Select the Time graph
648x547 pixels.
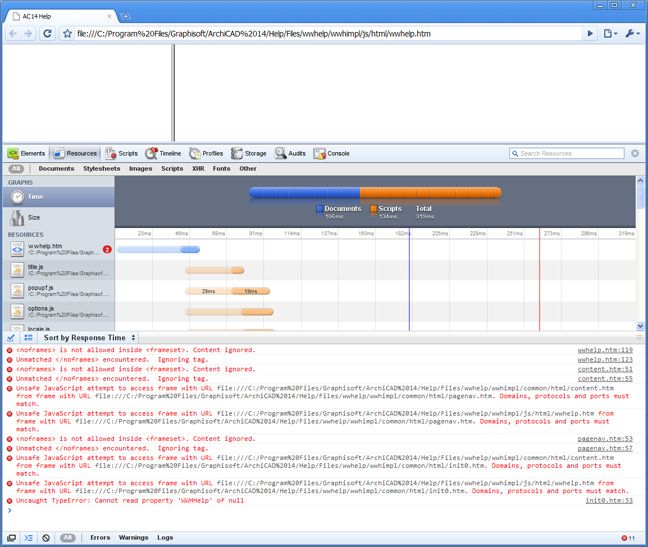pos(59,197)
